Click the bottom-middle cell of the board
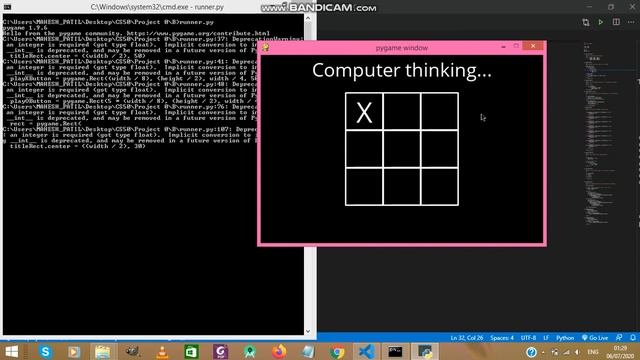Image resolution: width=640 pixels, height=360 pixels. coord(402,187)
